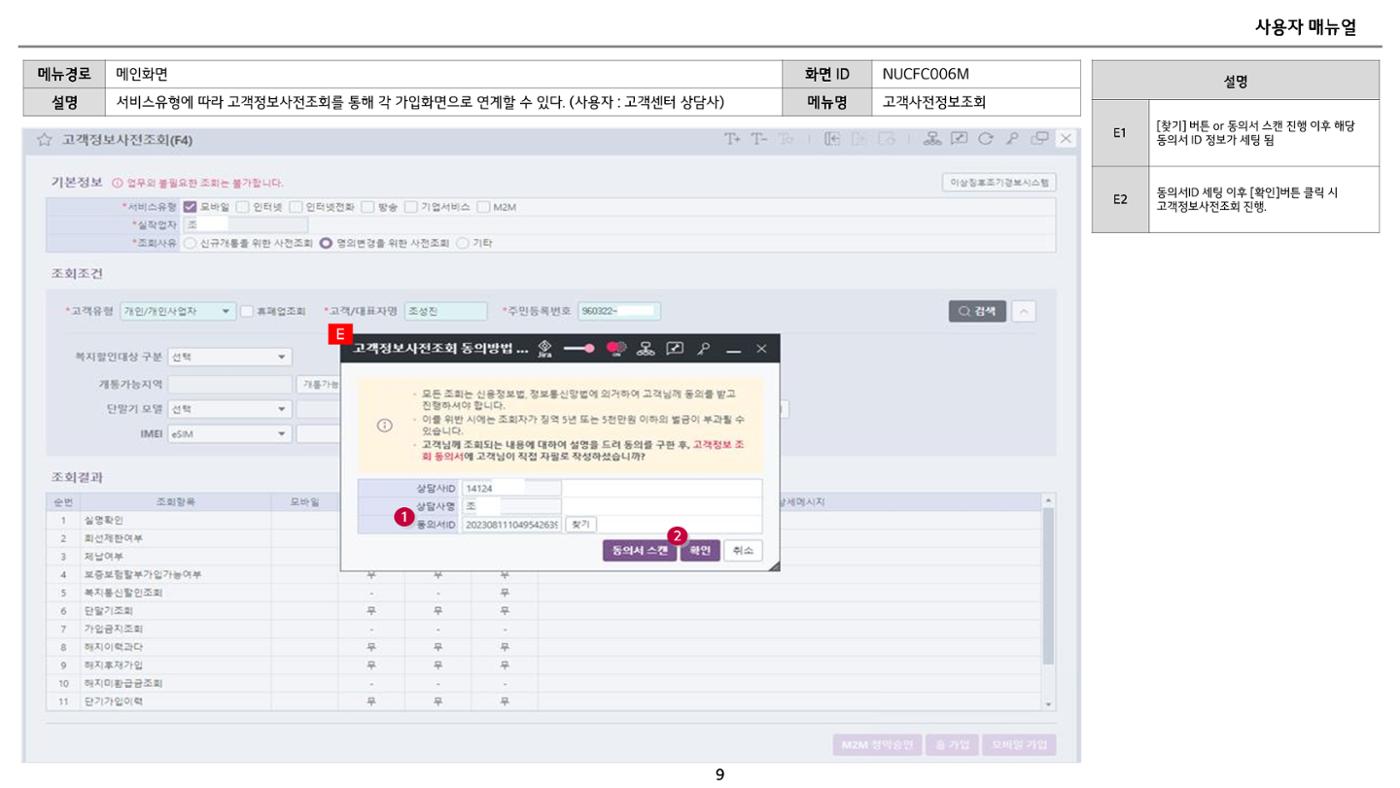The width and height of the screenshot is (1400, 788).
Task: Close the 고객정보사전조회 동의방법 dialog
Action: (x=761, y=348)
